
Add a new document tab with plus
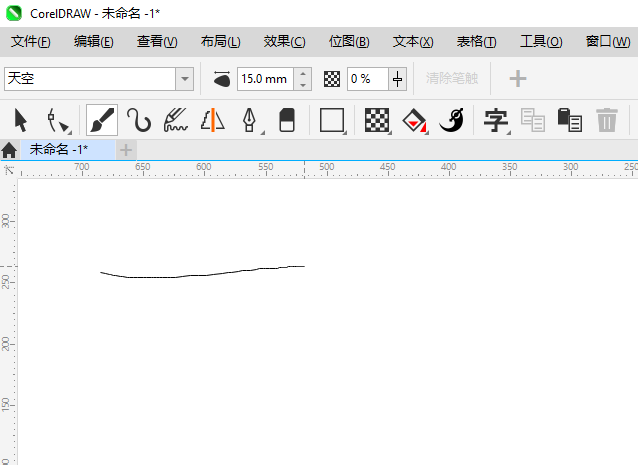click(x=126, y=150)
